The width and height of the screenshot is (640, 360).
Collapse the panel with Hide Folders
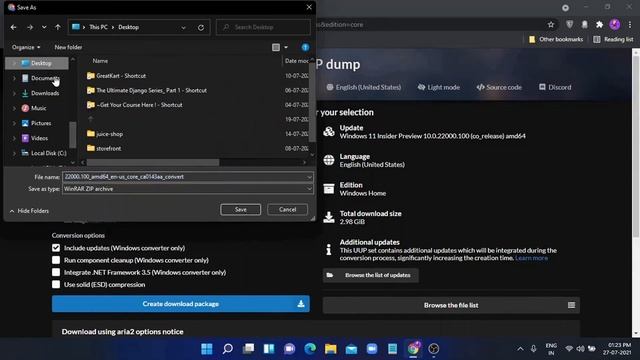coord(29,211)
